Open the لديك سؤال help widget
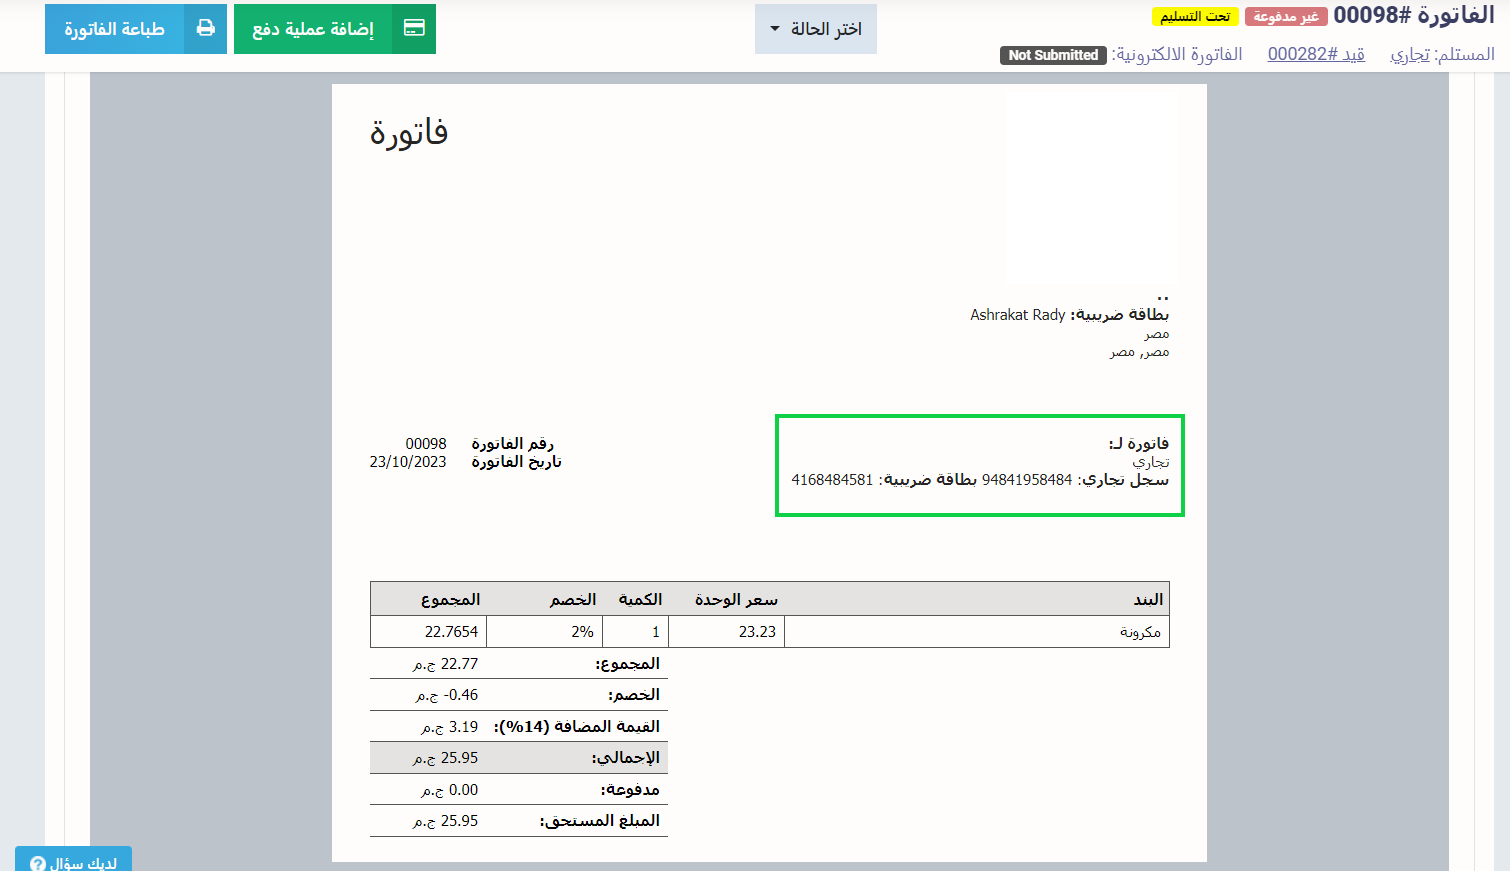This screenshot has height=871, width=1510. point(74,862)
